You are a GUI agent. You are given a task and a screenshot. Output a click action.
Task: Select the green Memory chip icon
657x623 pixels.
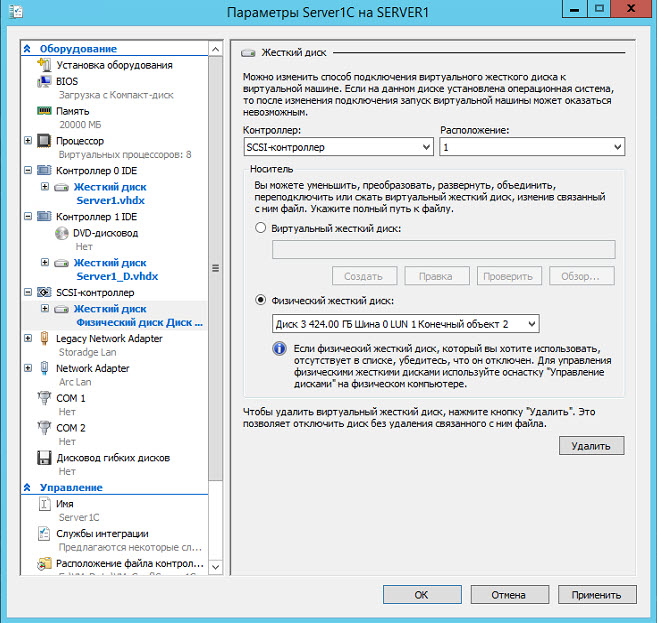(44, 111)
